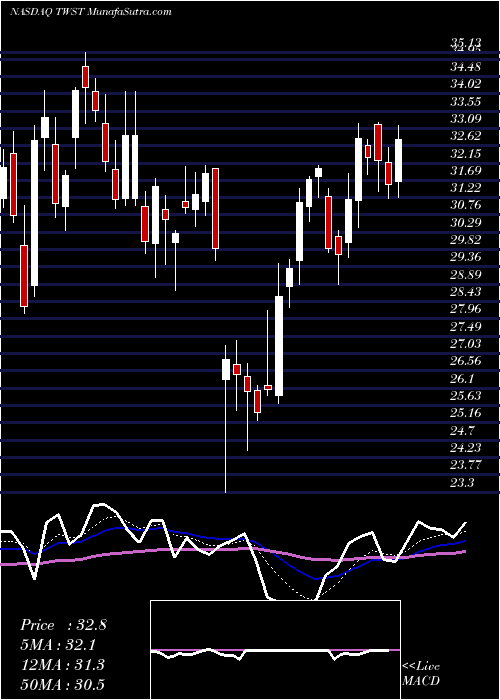Click the 34.48 price axis label
The height and width of the screenshot is (700, 500).
coord(466,67)
